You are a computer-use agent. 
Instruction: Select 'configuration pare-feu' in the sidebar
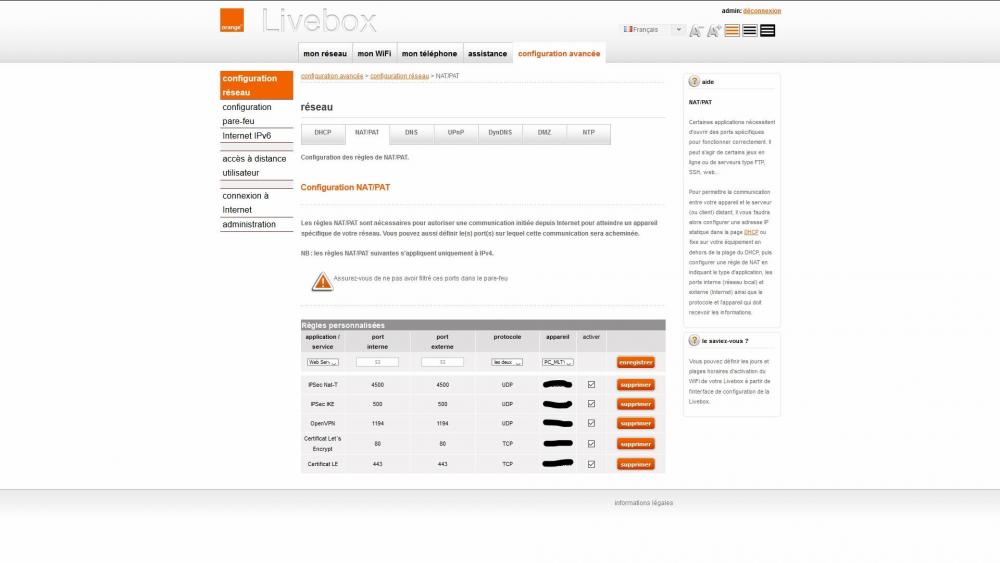click(x=256, y=114)
